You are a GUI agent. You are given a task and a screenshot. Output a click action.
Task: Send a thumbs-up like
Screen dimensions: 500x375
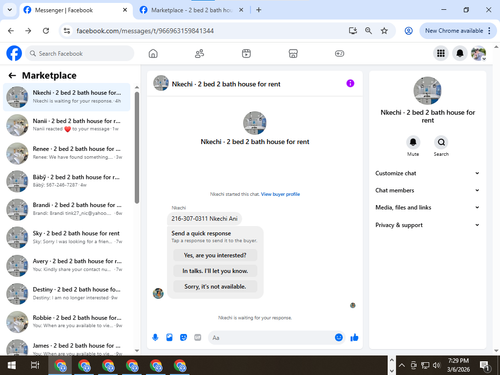pos(354,338)
